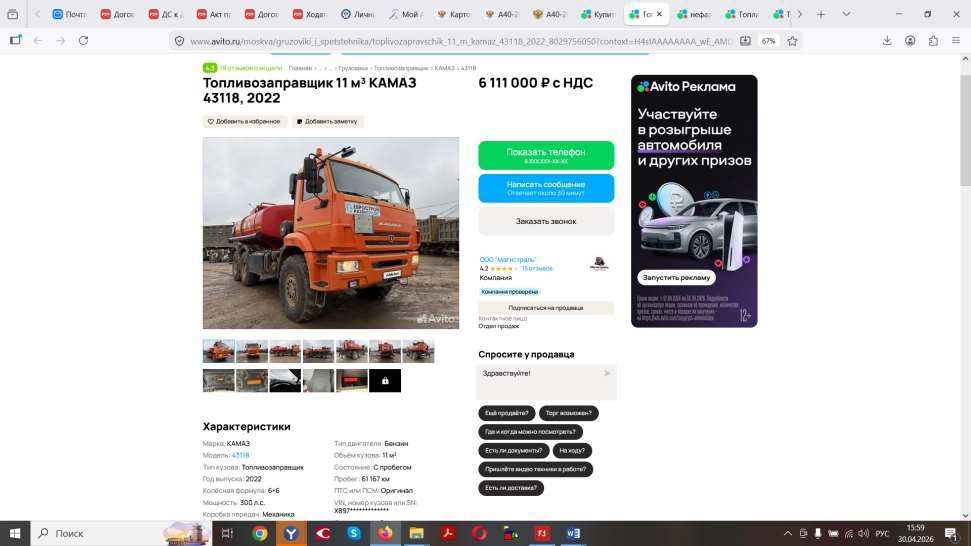This screenshot has height=546, width=971.
Task: Select Где и когда можно посмотреть? question
Action: (x=530, y=431)
